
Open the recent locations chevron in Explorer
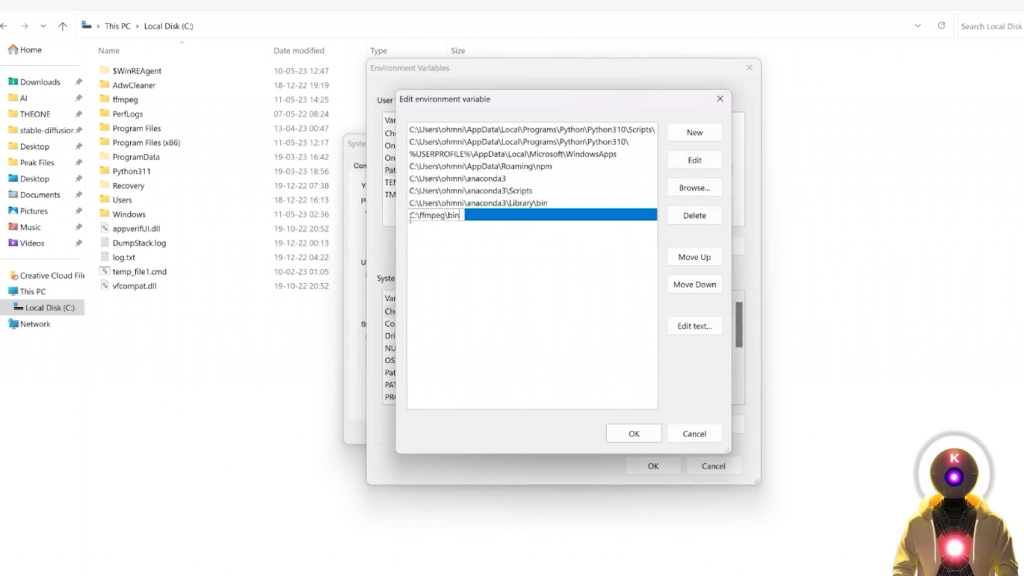pos(43,26)
